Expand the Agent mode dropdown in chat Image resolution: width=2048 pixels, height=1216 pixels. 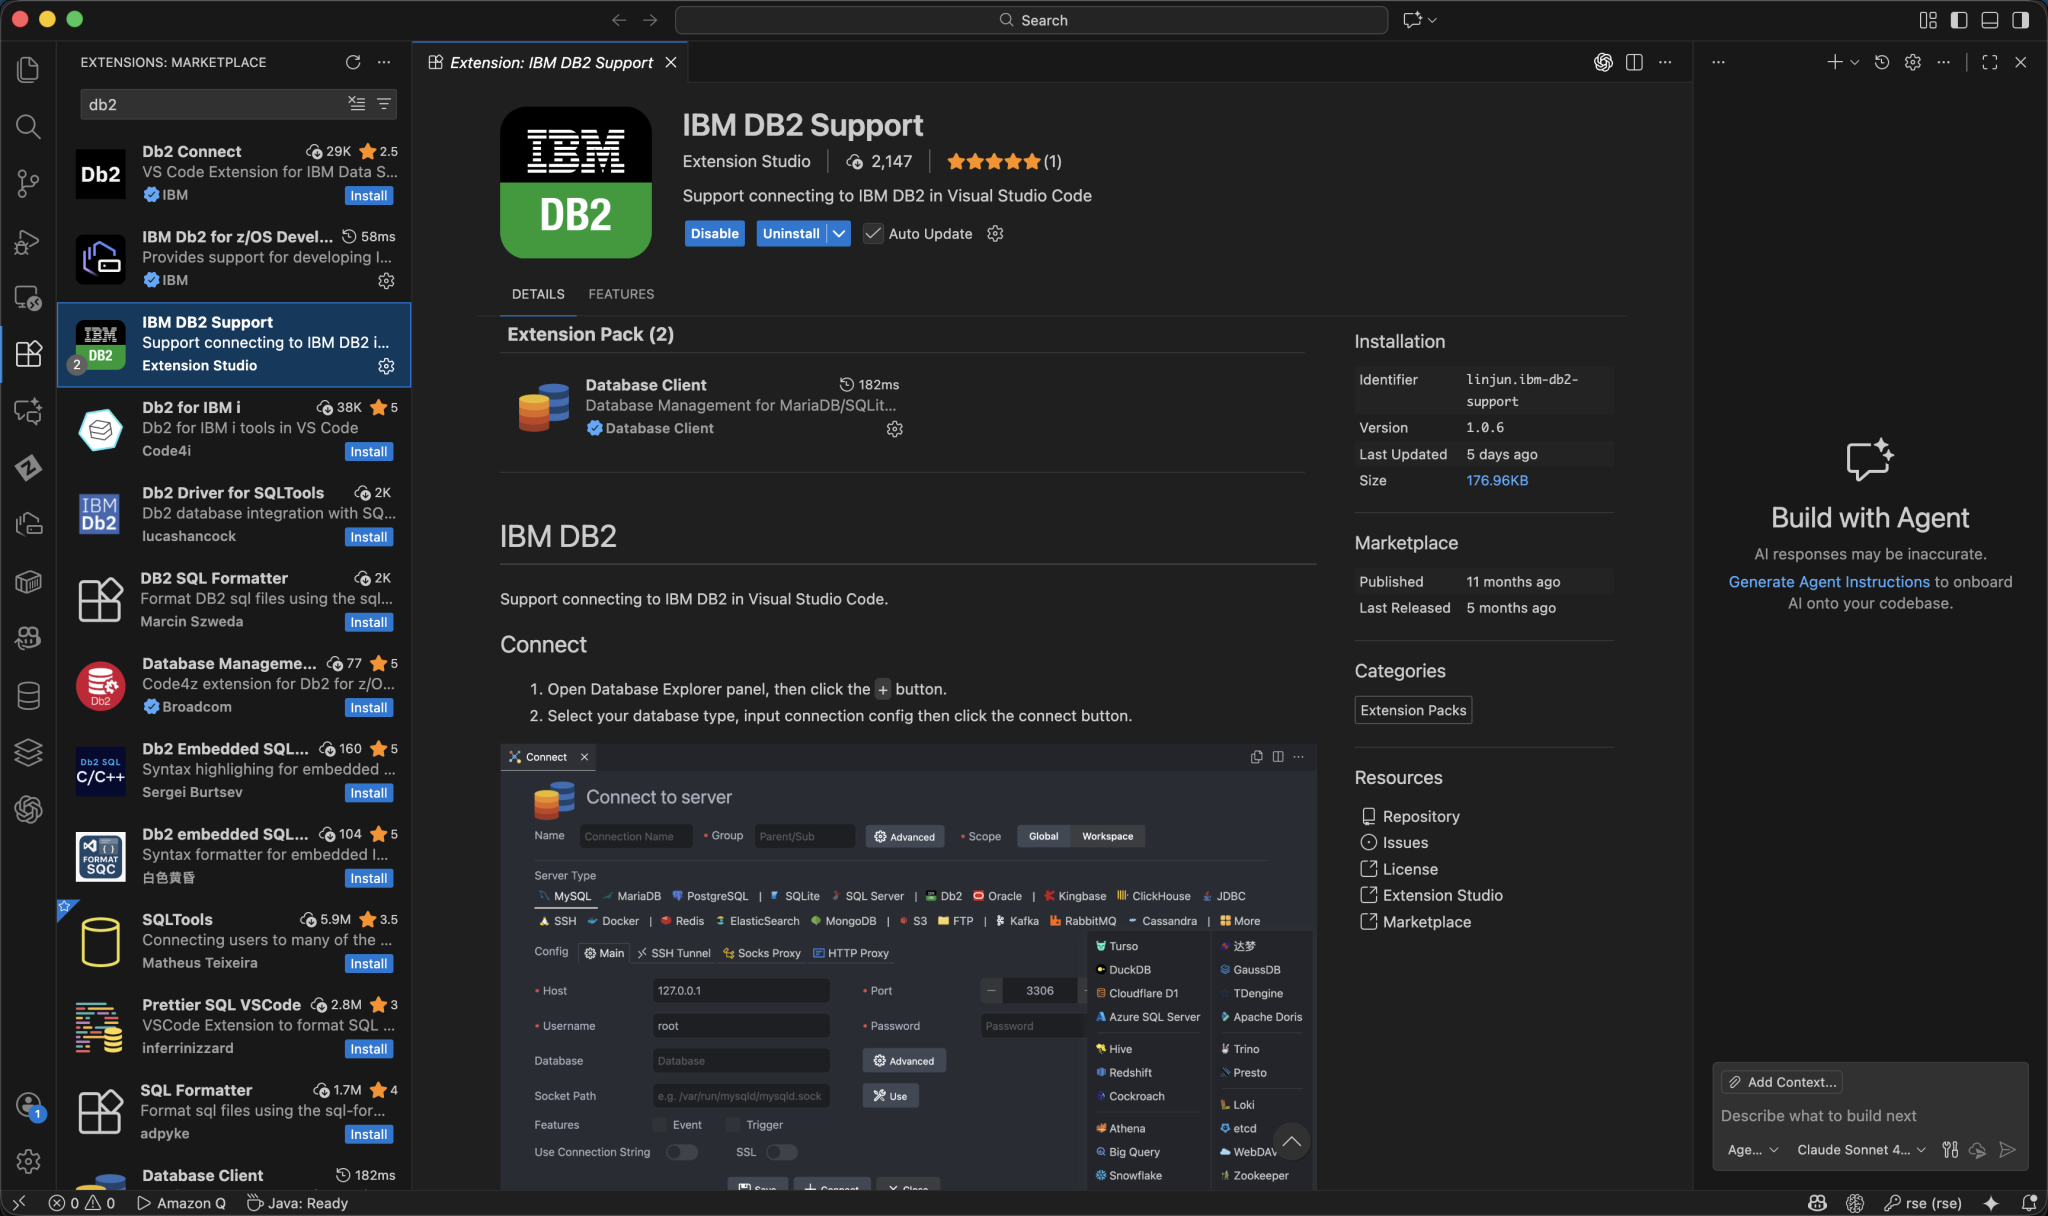tap(1752, 1150)
